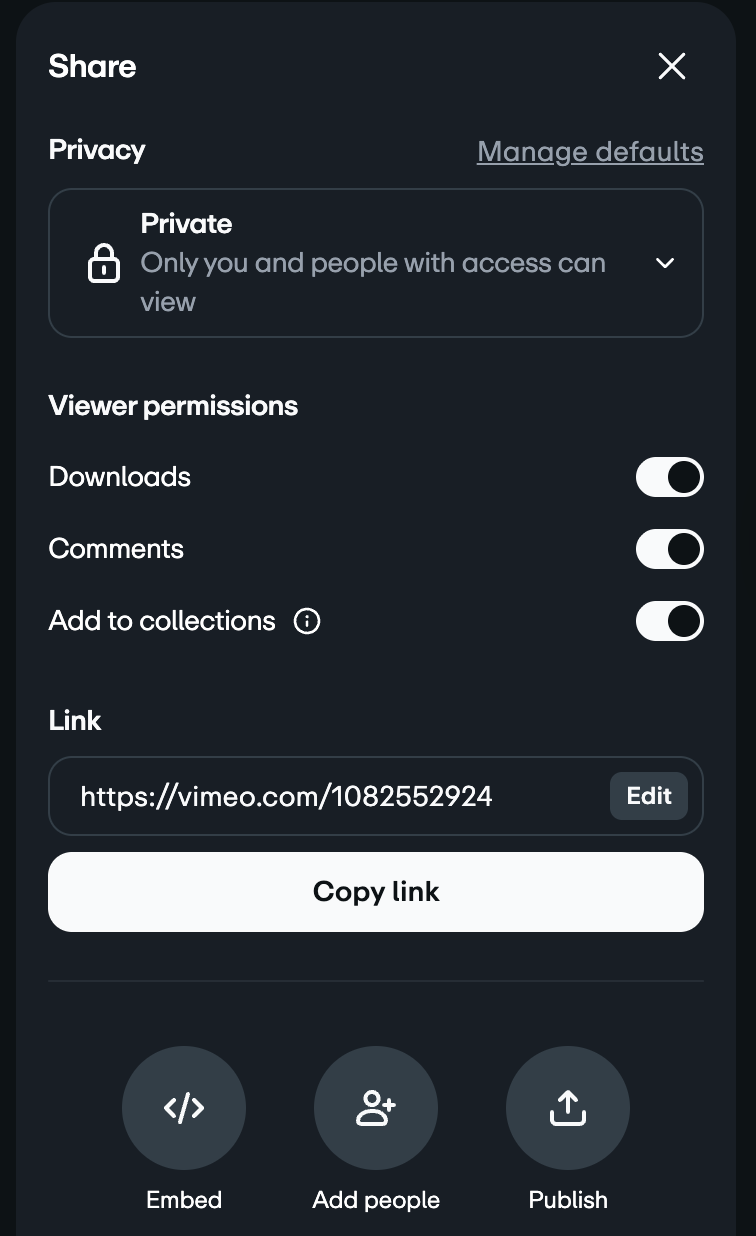Click the Copy link button
This screenshot has width=756, height=1236.
point(376,892)
